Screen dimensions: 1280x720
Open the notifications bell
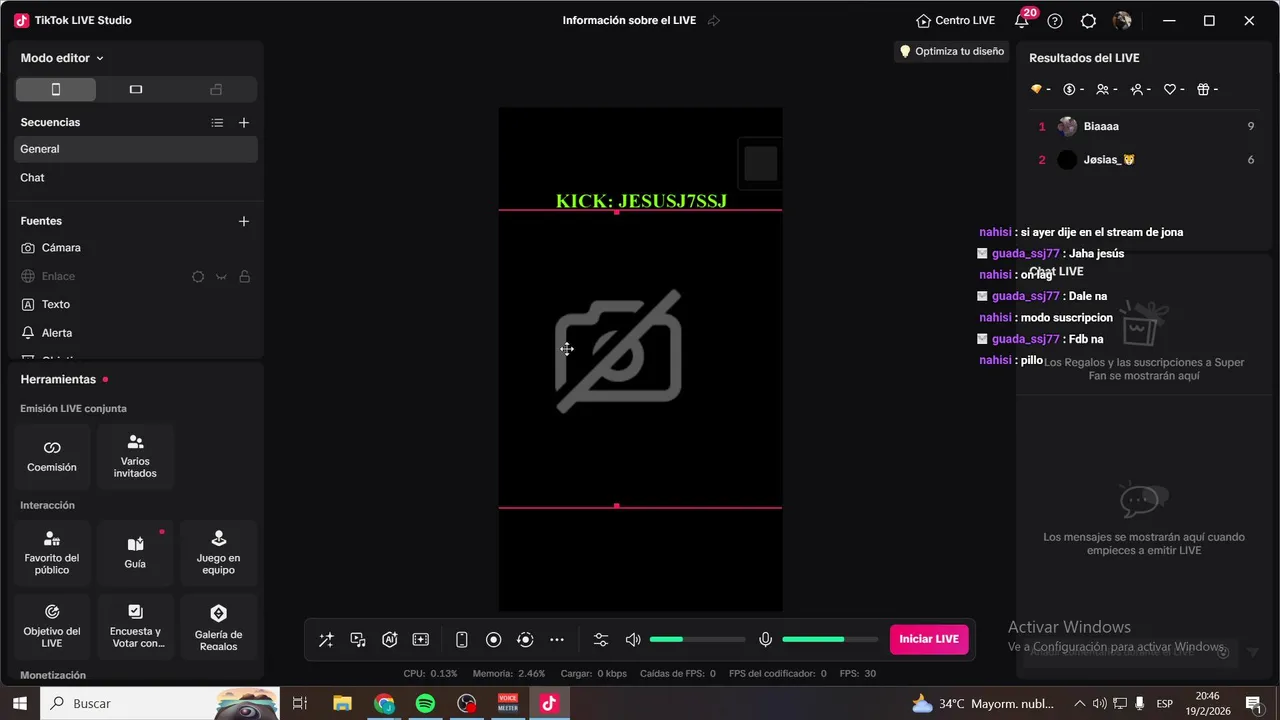[1022, 21]
